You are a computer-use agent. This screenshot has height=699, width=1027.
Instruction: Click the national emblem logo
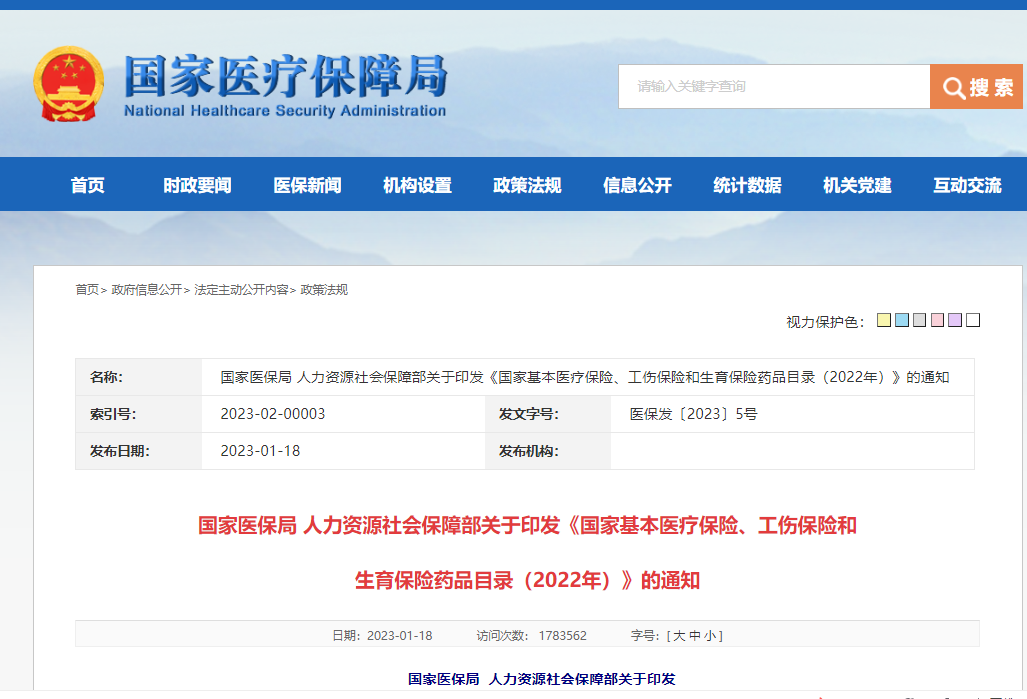click(x=68, y=84)
